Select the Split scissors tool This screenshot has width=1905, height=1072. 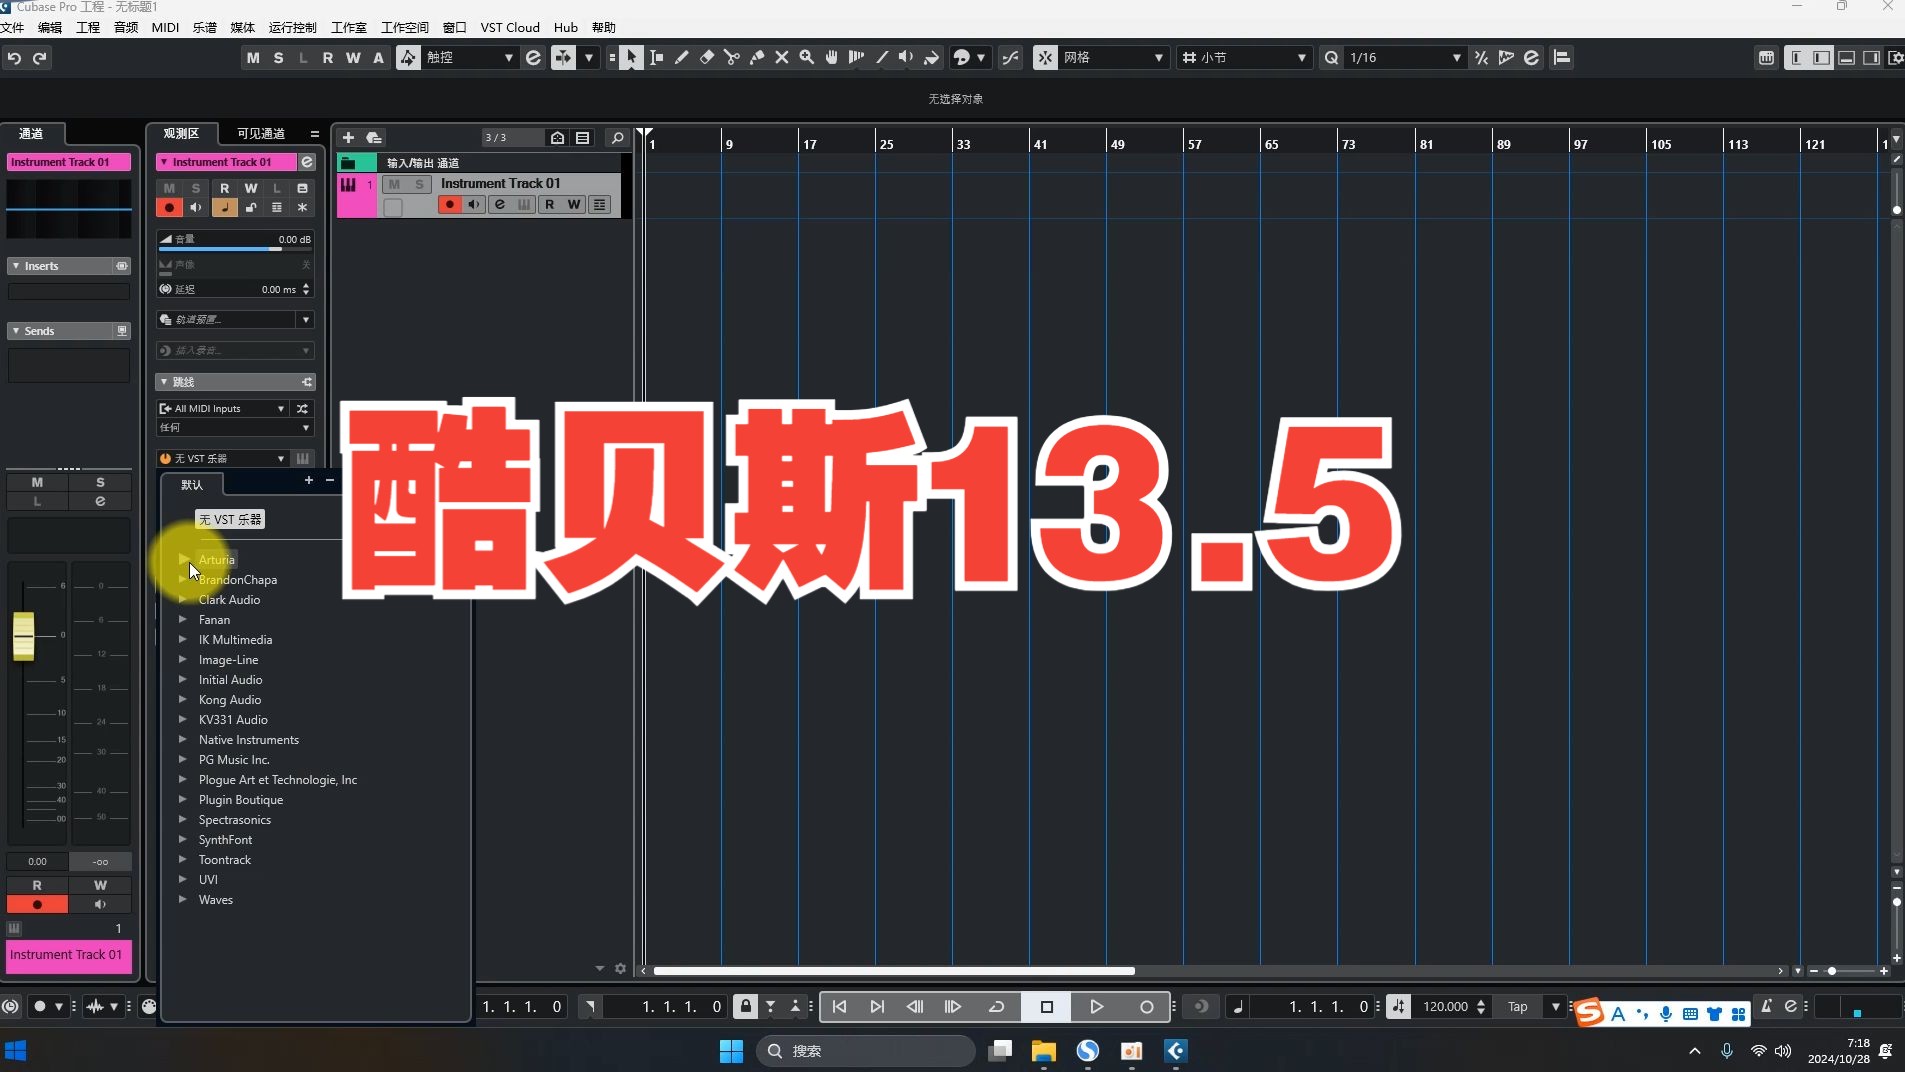[x=731, y=58]
